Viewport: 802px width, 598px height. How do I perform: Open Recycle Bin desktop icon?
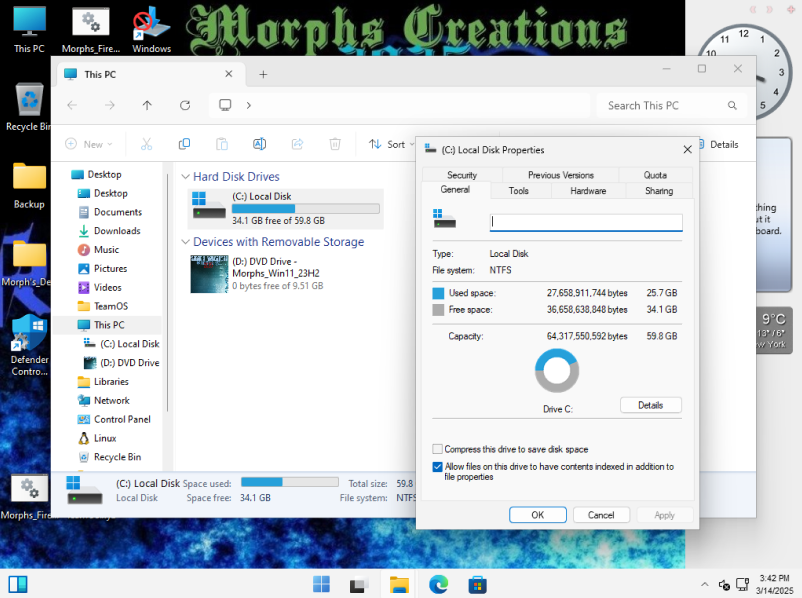(29, 107)
